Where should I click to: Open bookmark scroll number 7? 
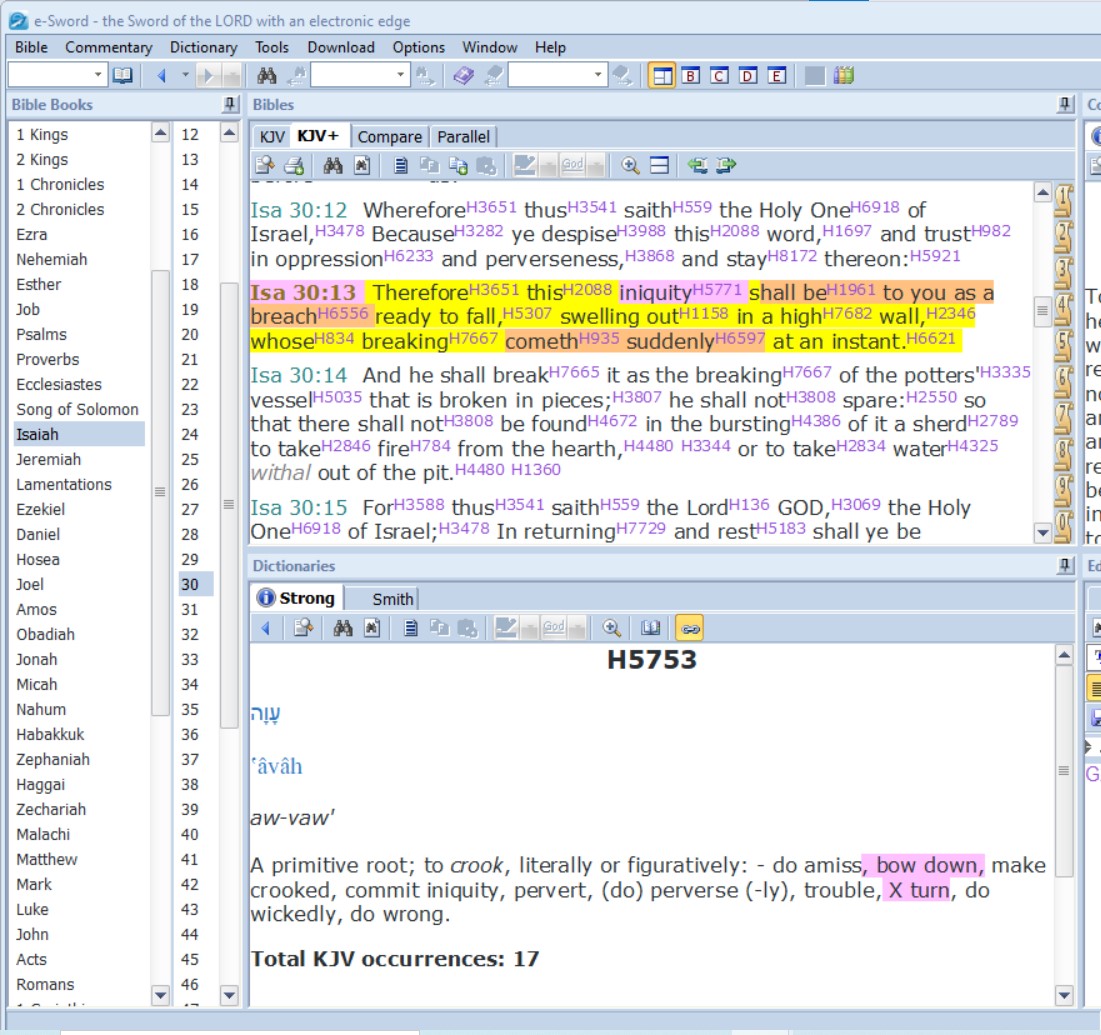[x=1064, y=418]
